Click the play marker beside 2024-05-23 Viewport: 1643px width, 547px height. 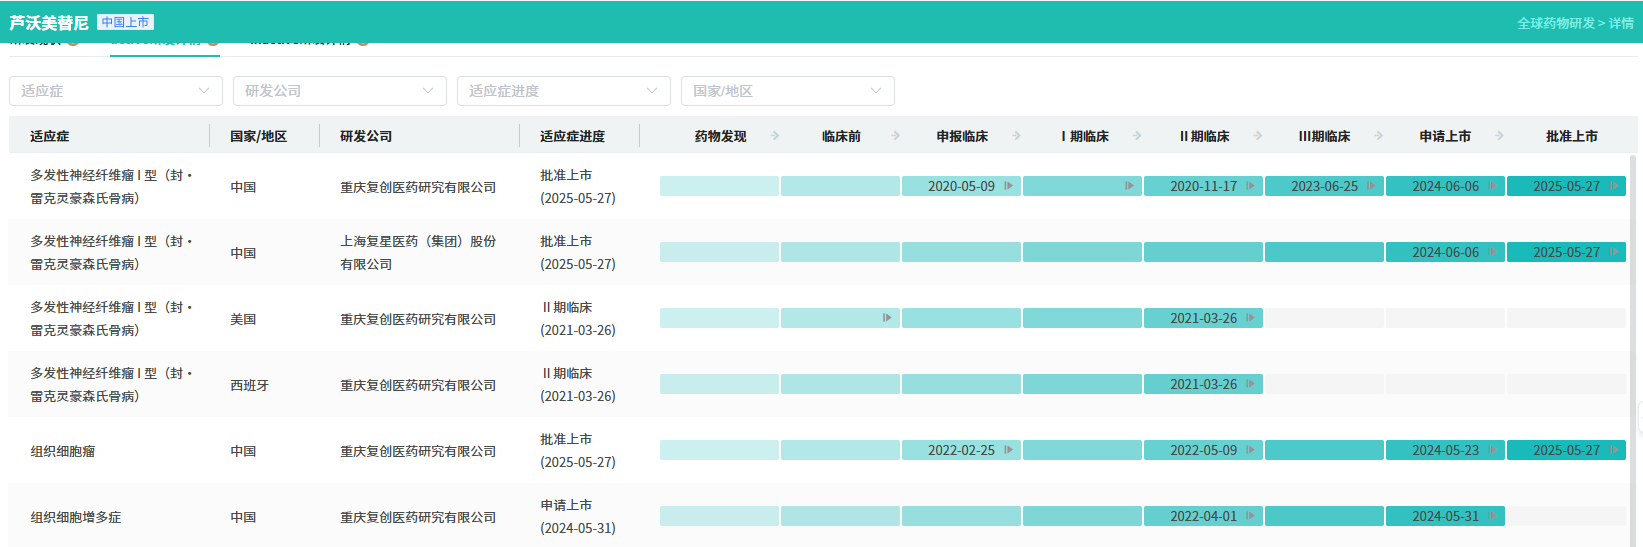(1492, 450)
